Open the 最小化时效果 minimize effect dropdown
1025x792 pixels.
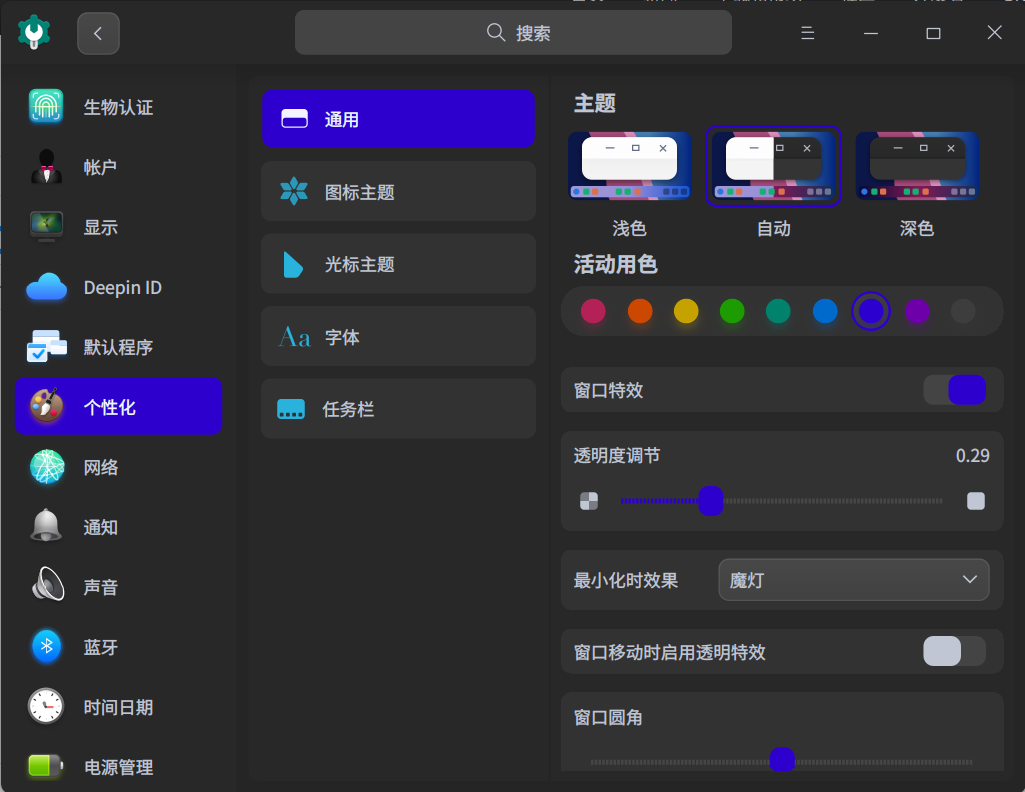[x=853, y=579]
